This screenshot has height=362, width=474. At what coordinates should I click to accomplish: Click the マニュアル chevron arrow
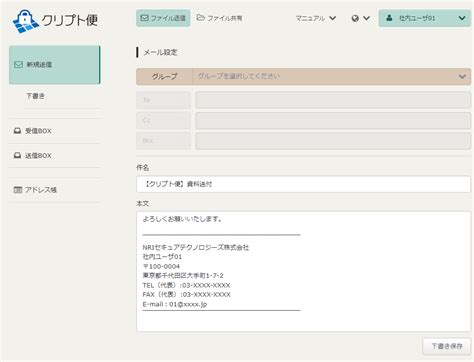pyautogui.click(x=332, y=18)
